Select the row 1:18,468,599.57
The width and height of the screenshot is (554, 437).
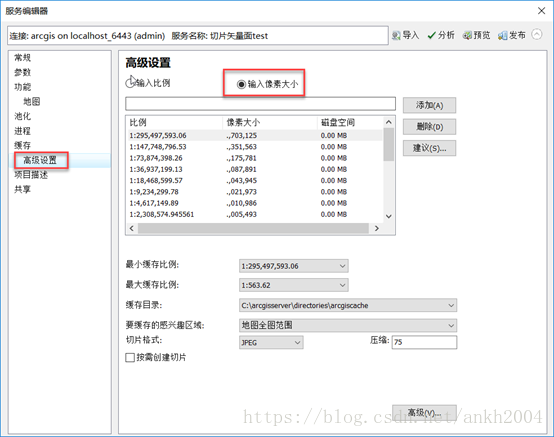pyautogui.click(x=254, y=181)
